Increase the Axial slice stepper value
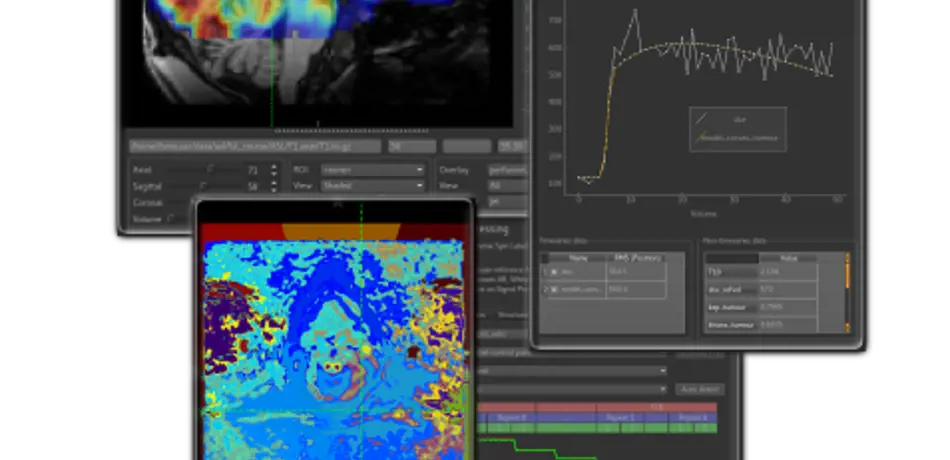The height and width of the screenshot is (460, 950). (x=274, y=167)
